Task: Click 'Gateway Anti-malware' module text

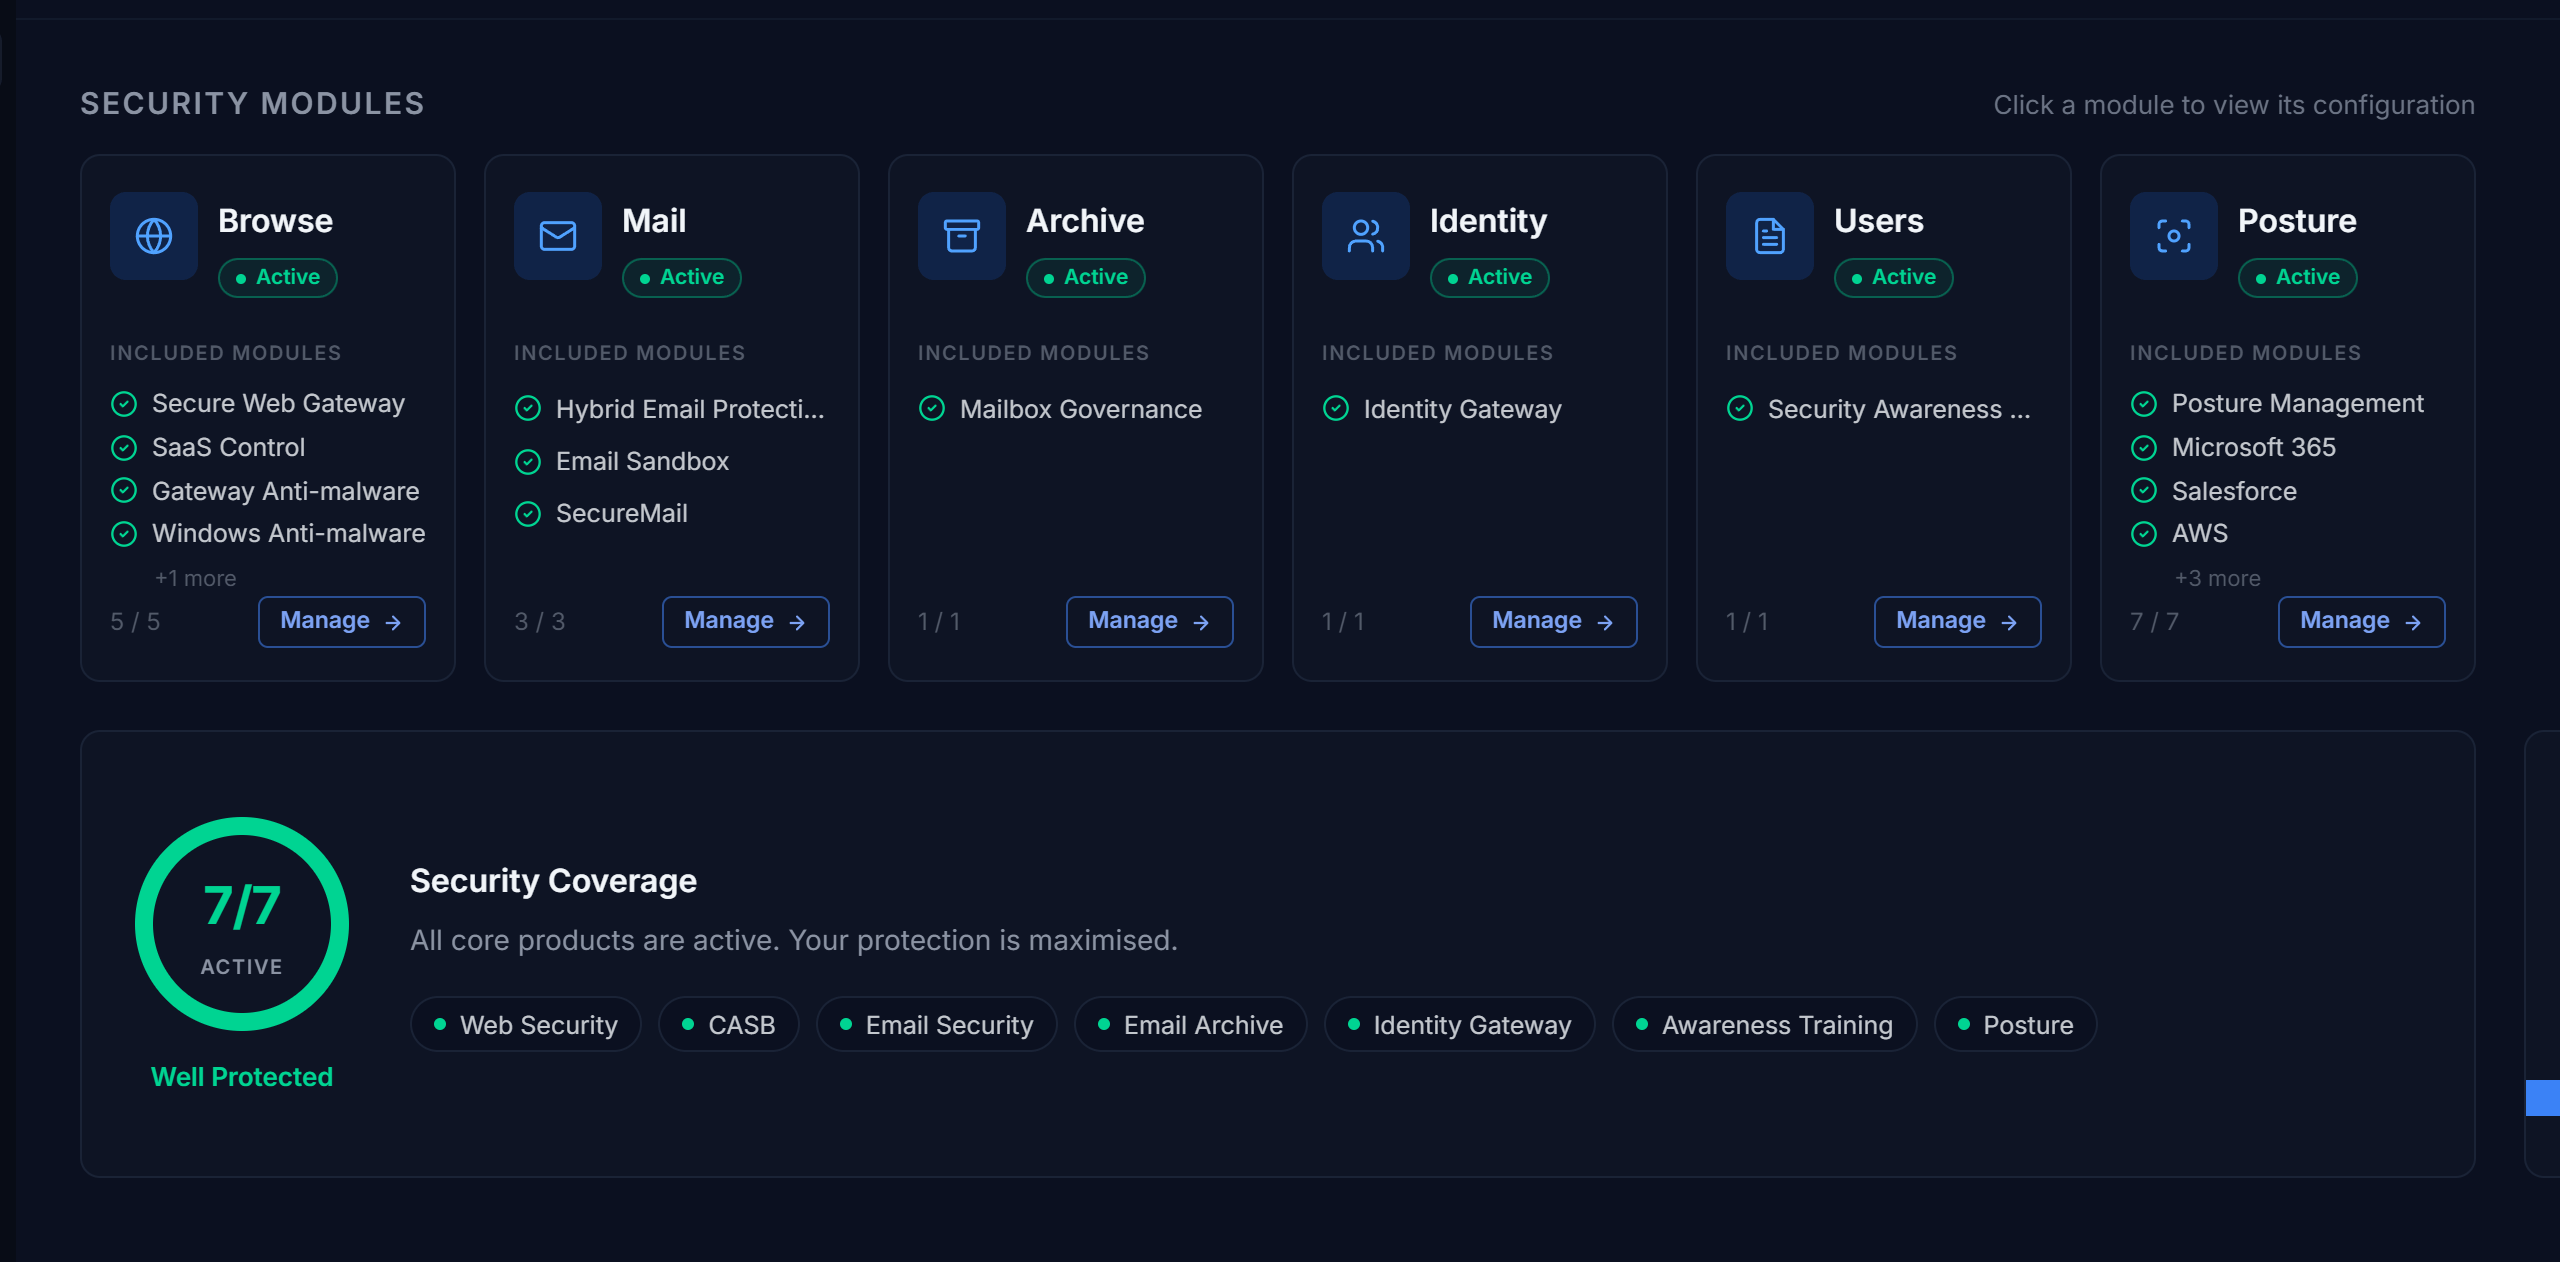Action: (286, 491)
